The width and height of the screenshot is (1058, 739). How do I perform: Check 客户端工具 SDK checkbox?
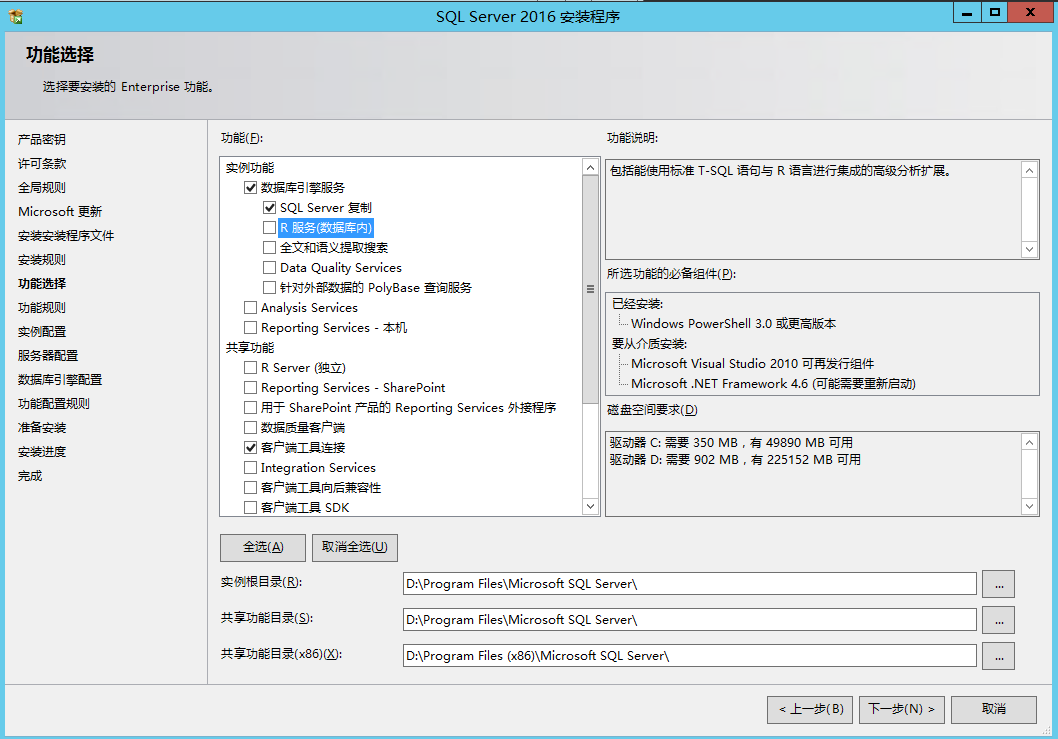click(250, 508)
